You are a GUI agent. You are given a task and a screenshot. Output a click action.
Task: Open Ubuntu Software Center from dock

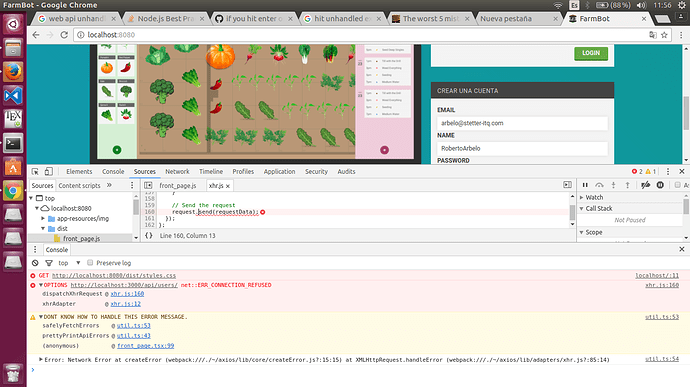[x=13, y=167]
